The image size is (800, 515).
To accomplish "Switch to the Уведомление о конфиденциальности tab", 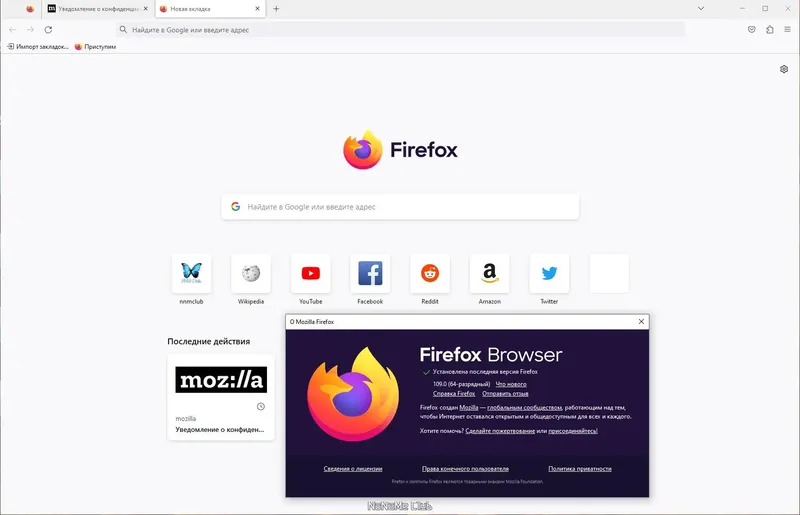I will tap(98, 9).
